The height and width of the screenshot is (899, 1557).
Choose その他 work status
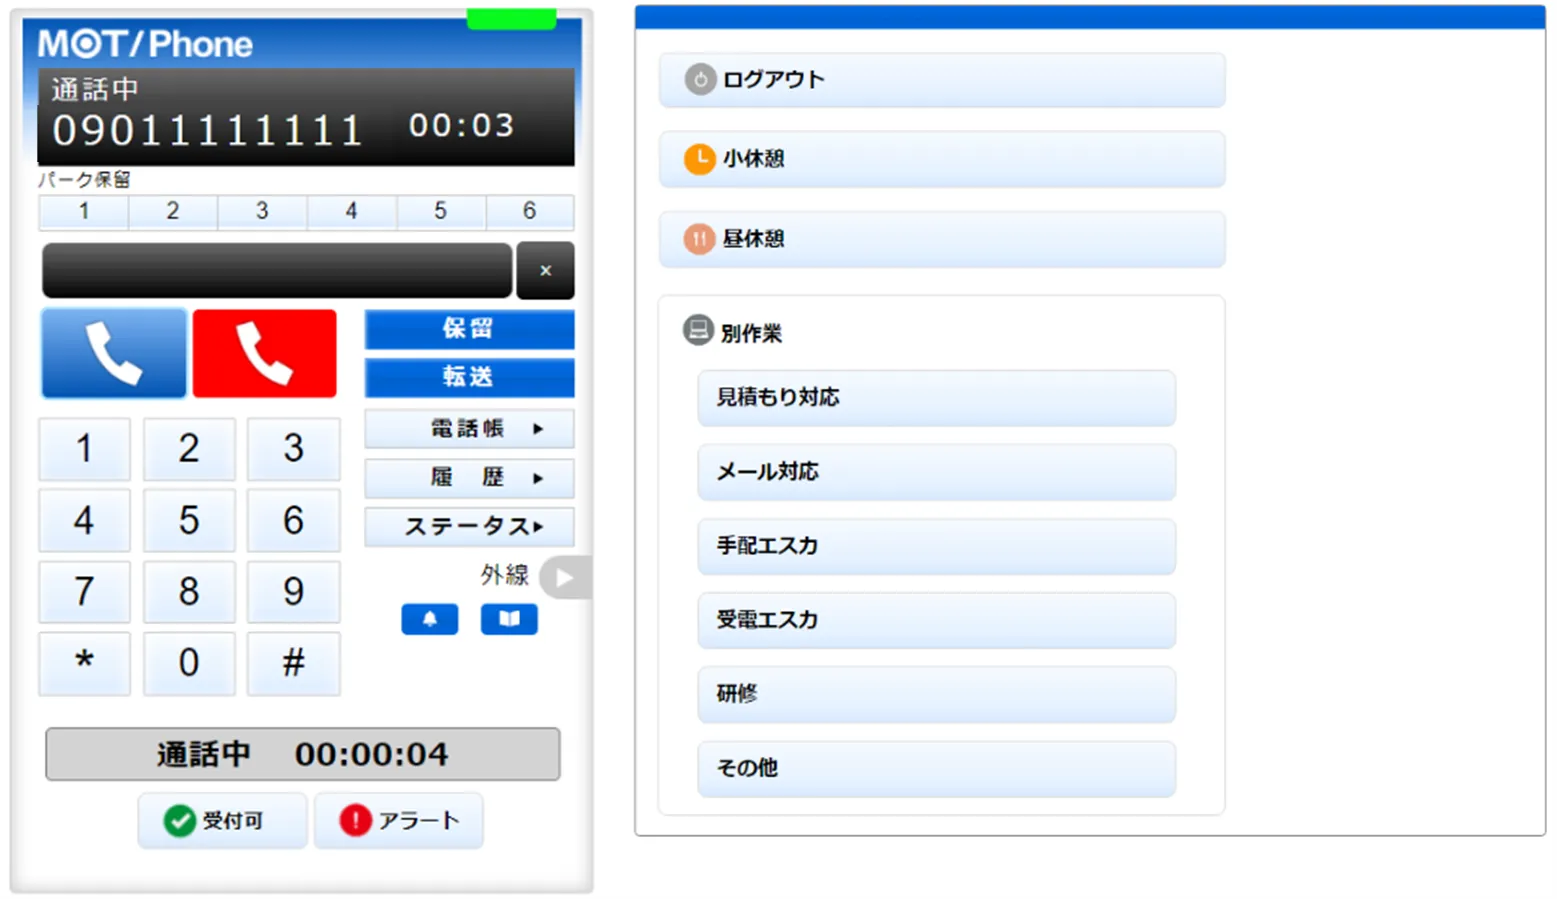click(x=937, y=768)
